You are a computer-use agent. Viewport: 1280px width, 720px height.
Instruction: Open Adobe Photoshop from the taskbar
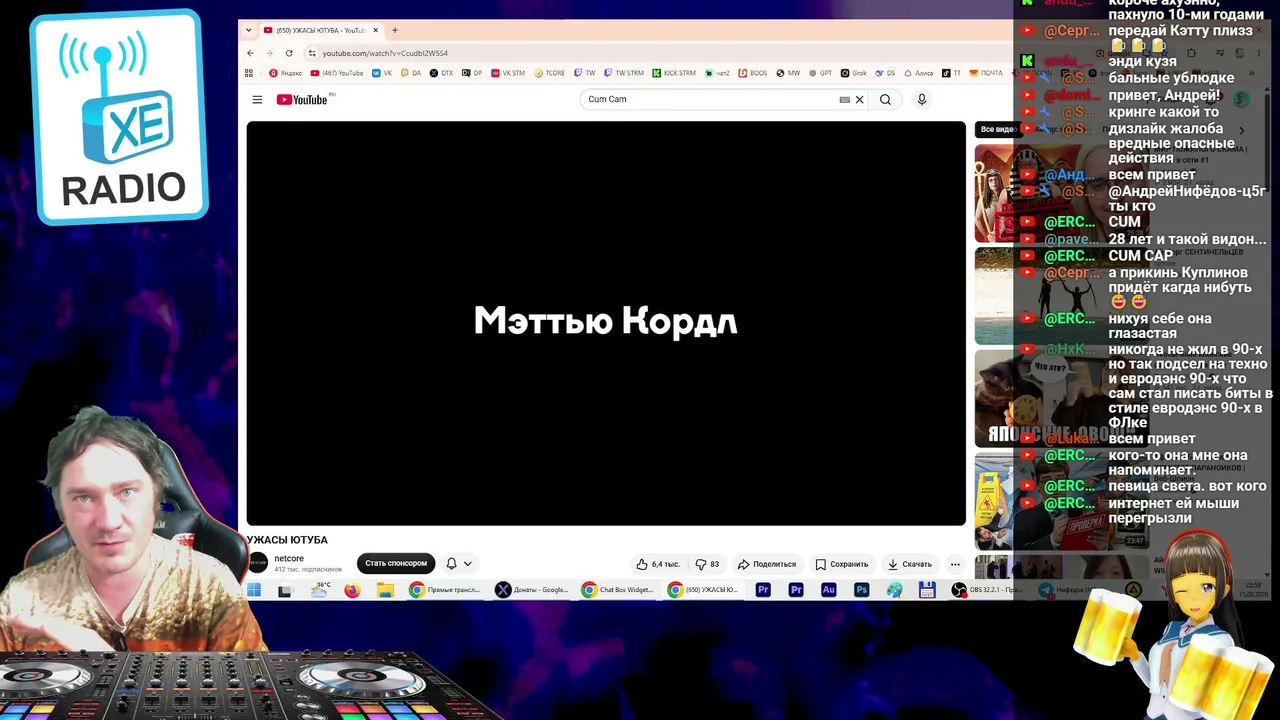pos(861,590)
